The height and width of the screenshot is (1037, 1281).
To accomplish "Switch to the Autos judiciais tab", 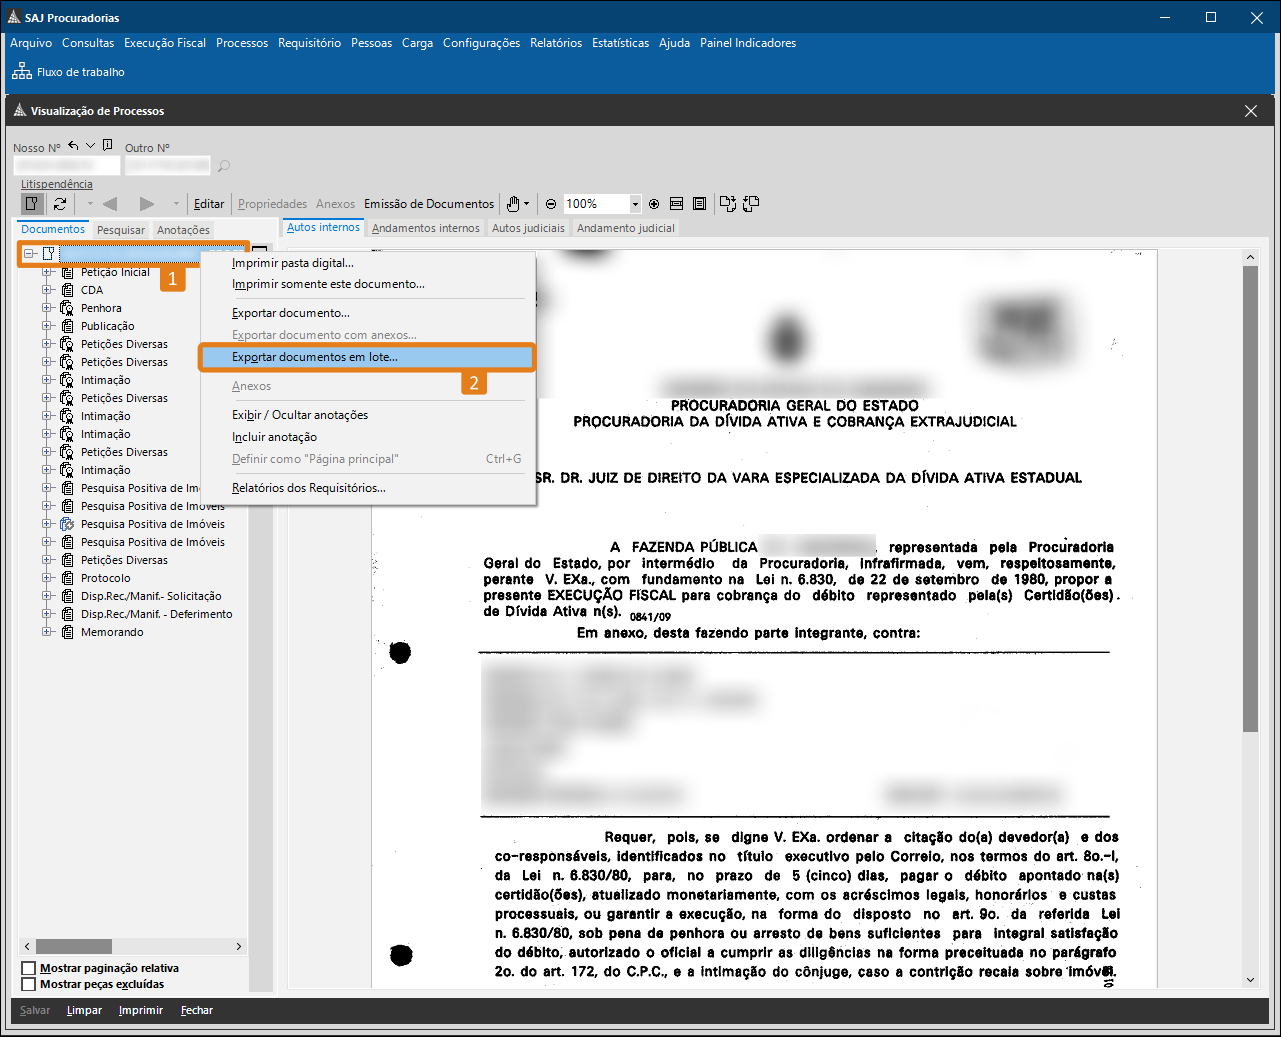I will (x=528, y=228).
